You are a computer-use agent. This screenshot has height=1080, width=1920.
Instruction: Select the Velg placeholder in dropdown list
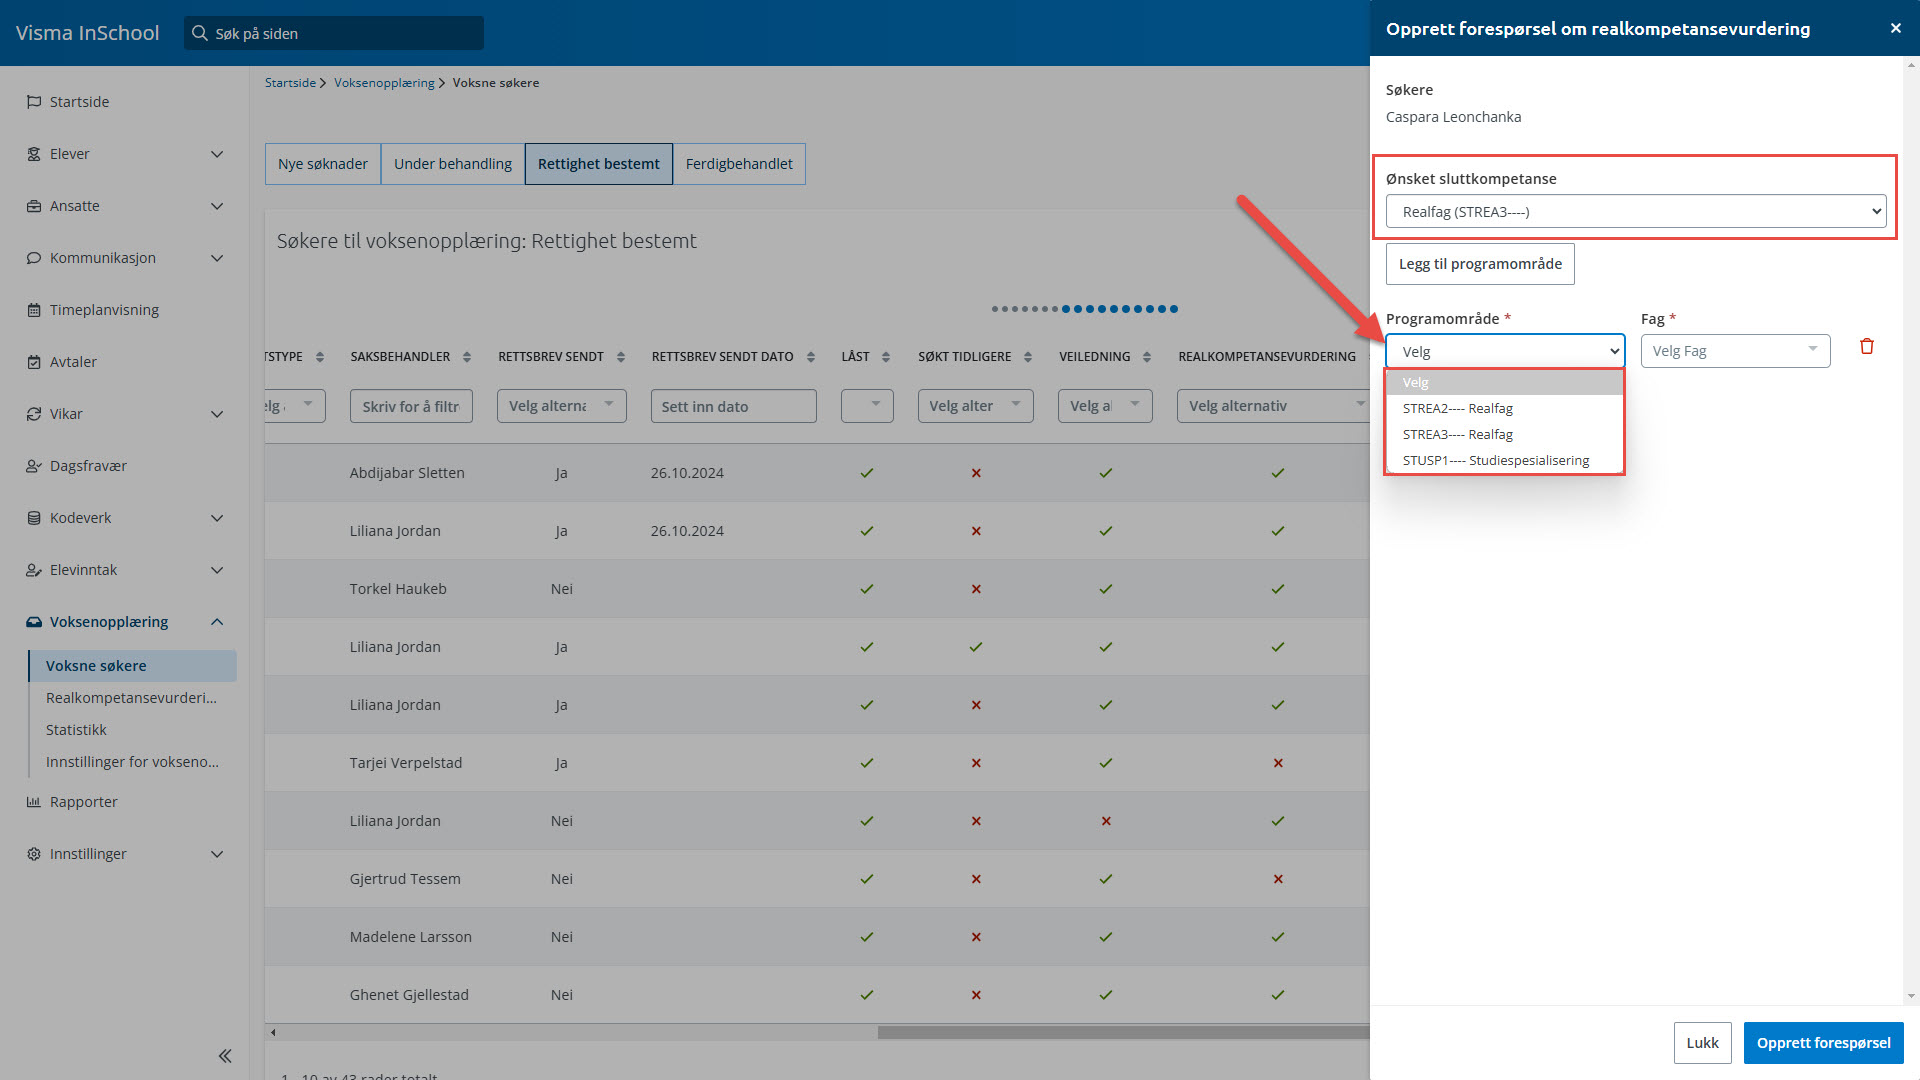click(x=1505, y=382)
